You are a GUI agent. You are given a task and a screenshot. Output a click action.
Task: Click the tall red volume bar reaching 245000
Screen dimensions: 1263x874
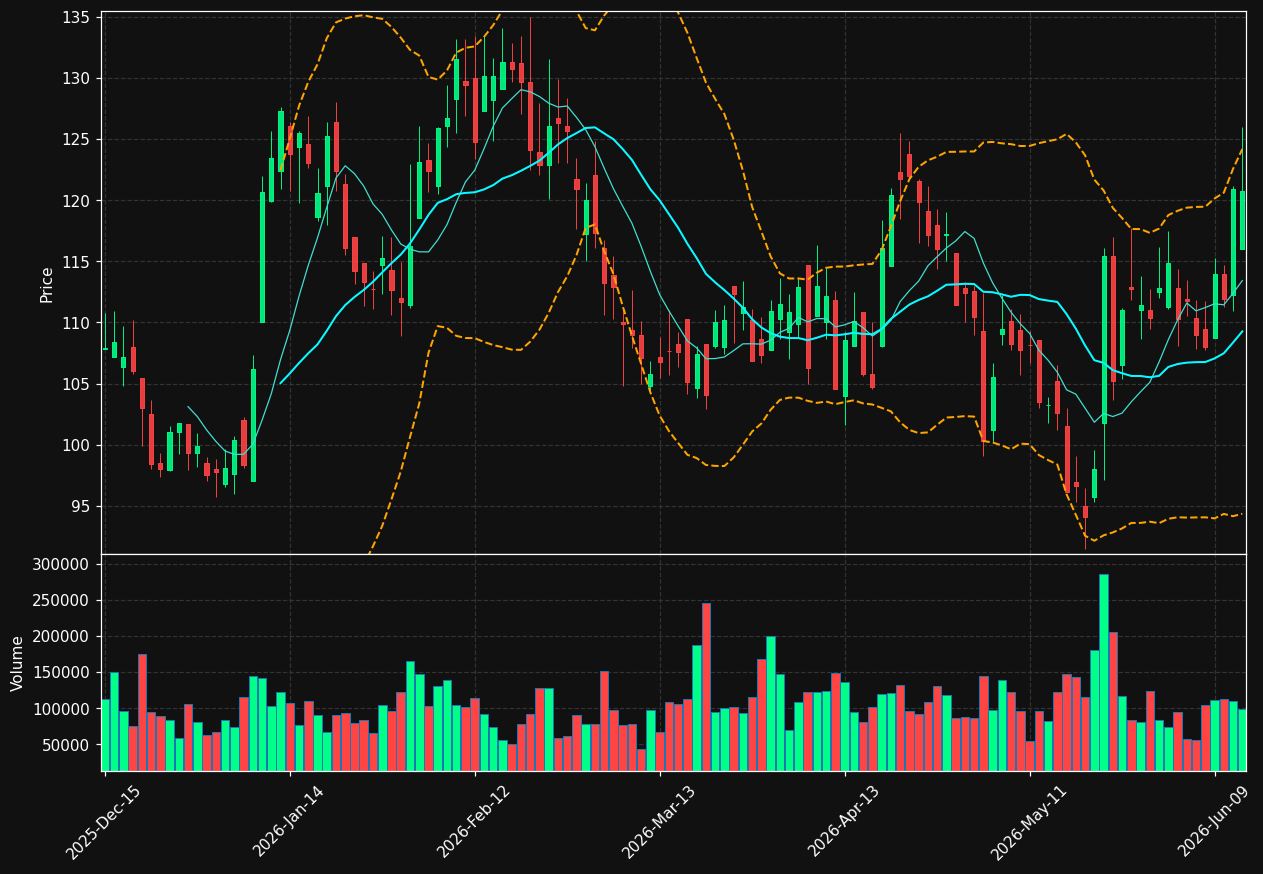(x=706, y=687)
